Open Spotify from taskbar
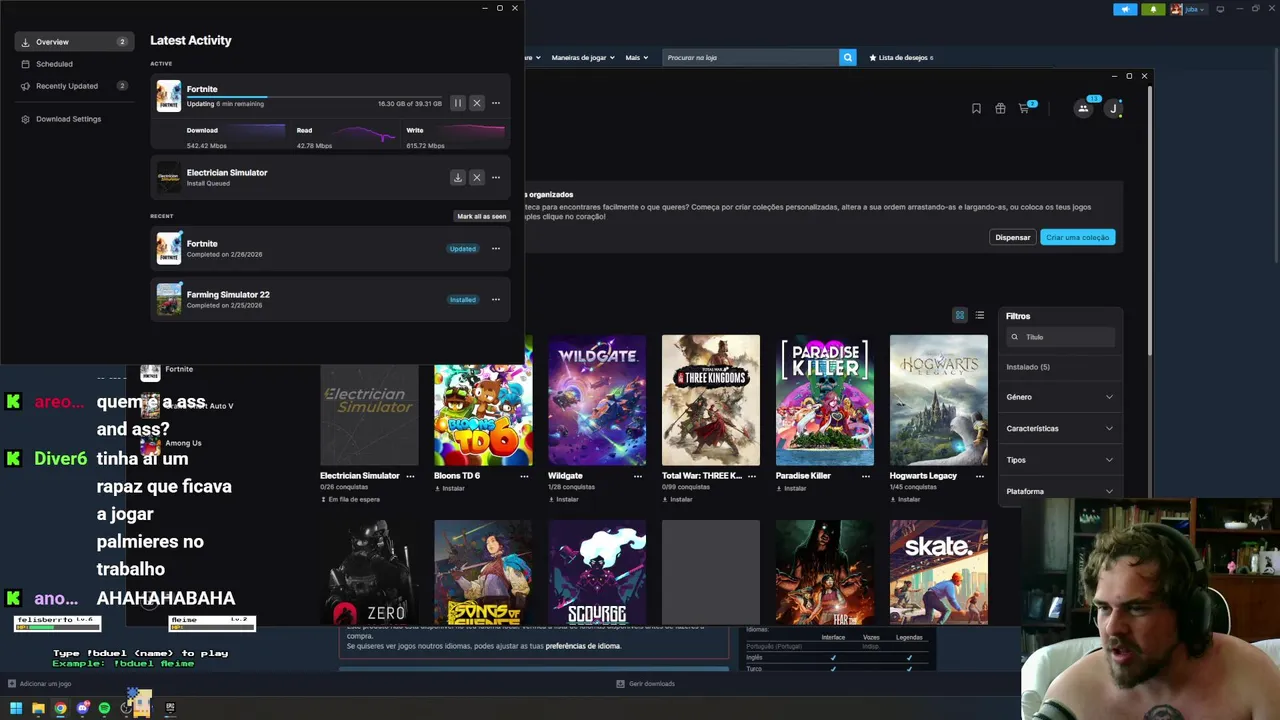This screenshot has height=720, width=1280. [x=104, y=708]
